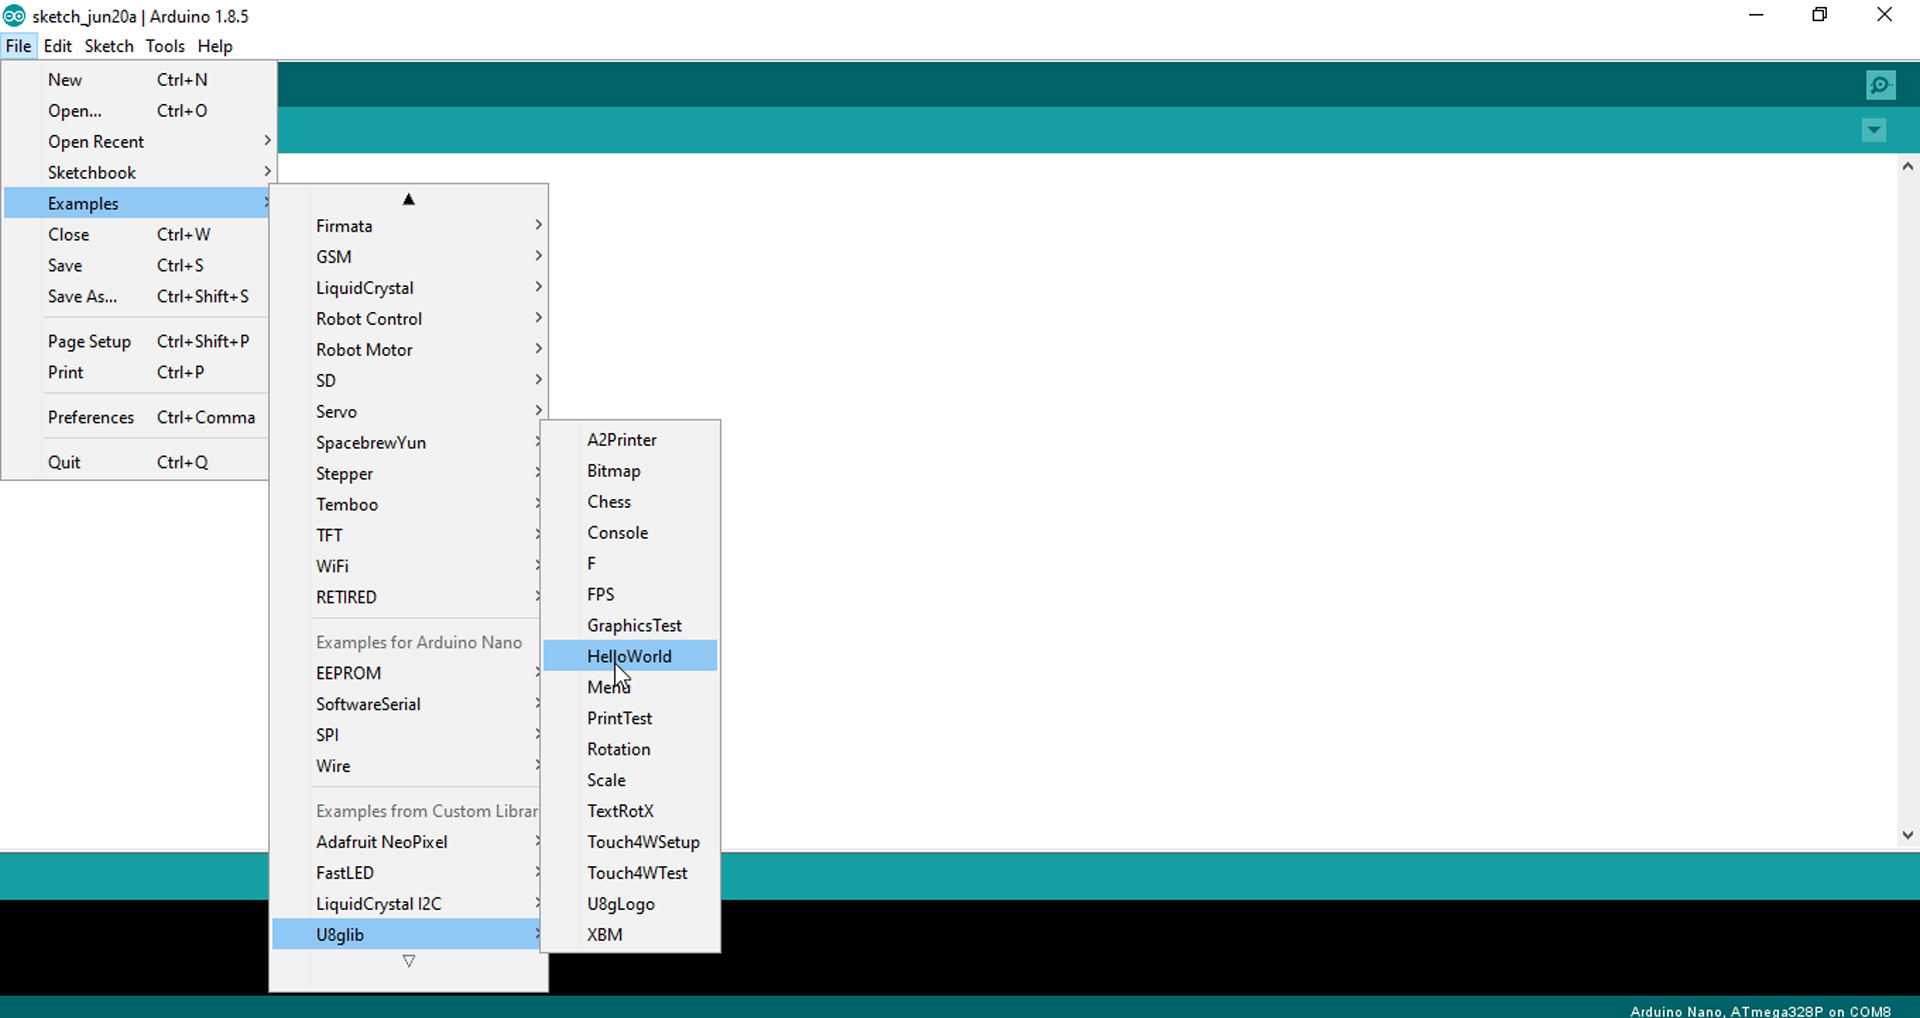This screenshot has height=1018, width=1920.
Task: Open the TextRotX example
Action: click(x=630, y=812)
